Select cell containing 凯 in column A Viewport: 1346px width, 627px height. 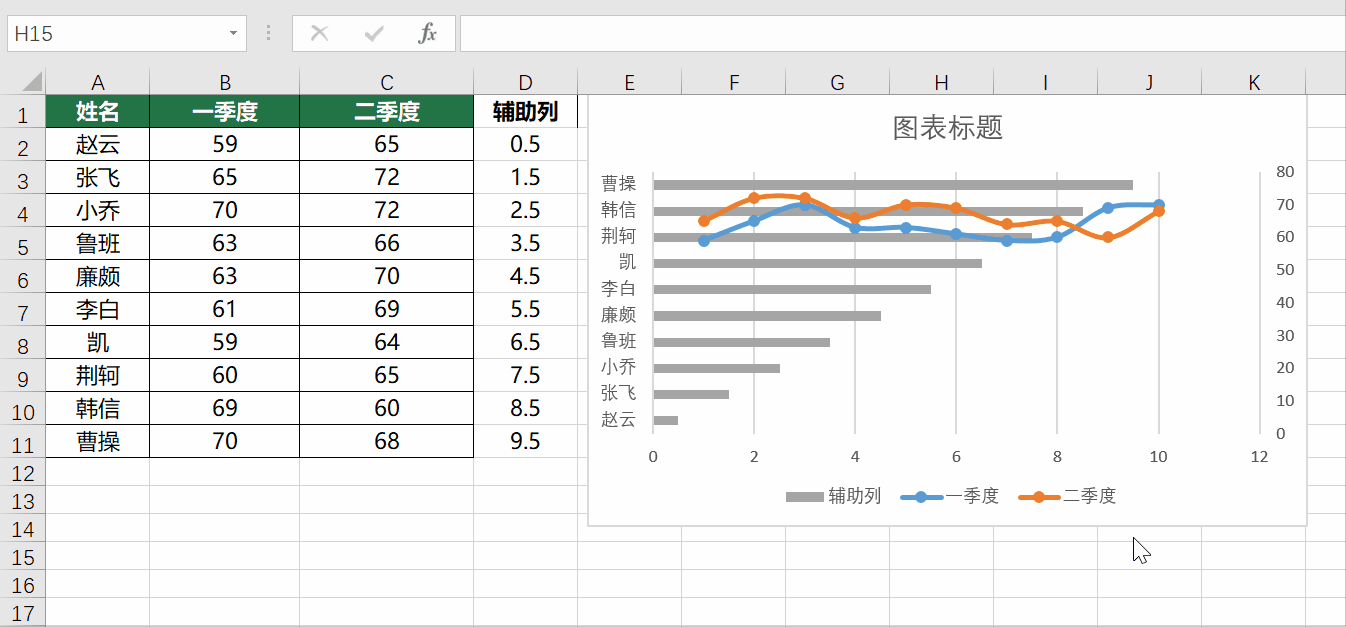(98, 342)
